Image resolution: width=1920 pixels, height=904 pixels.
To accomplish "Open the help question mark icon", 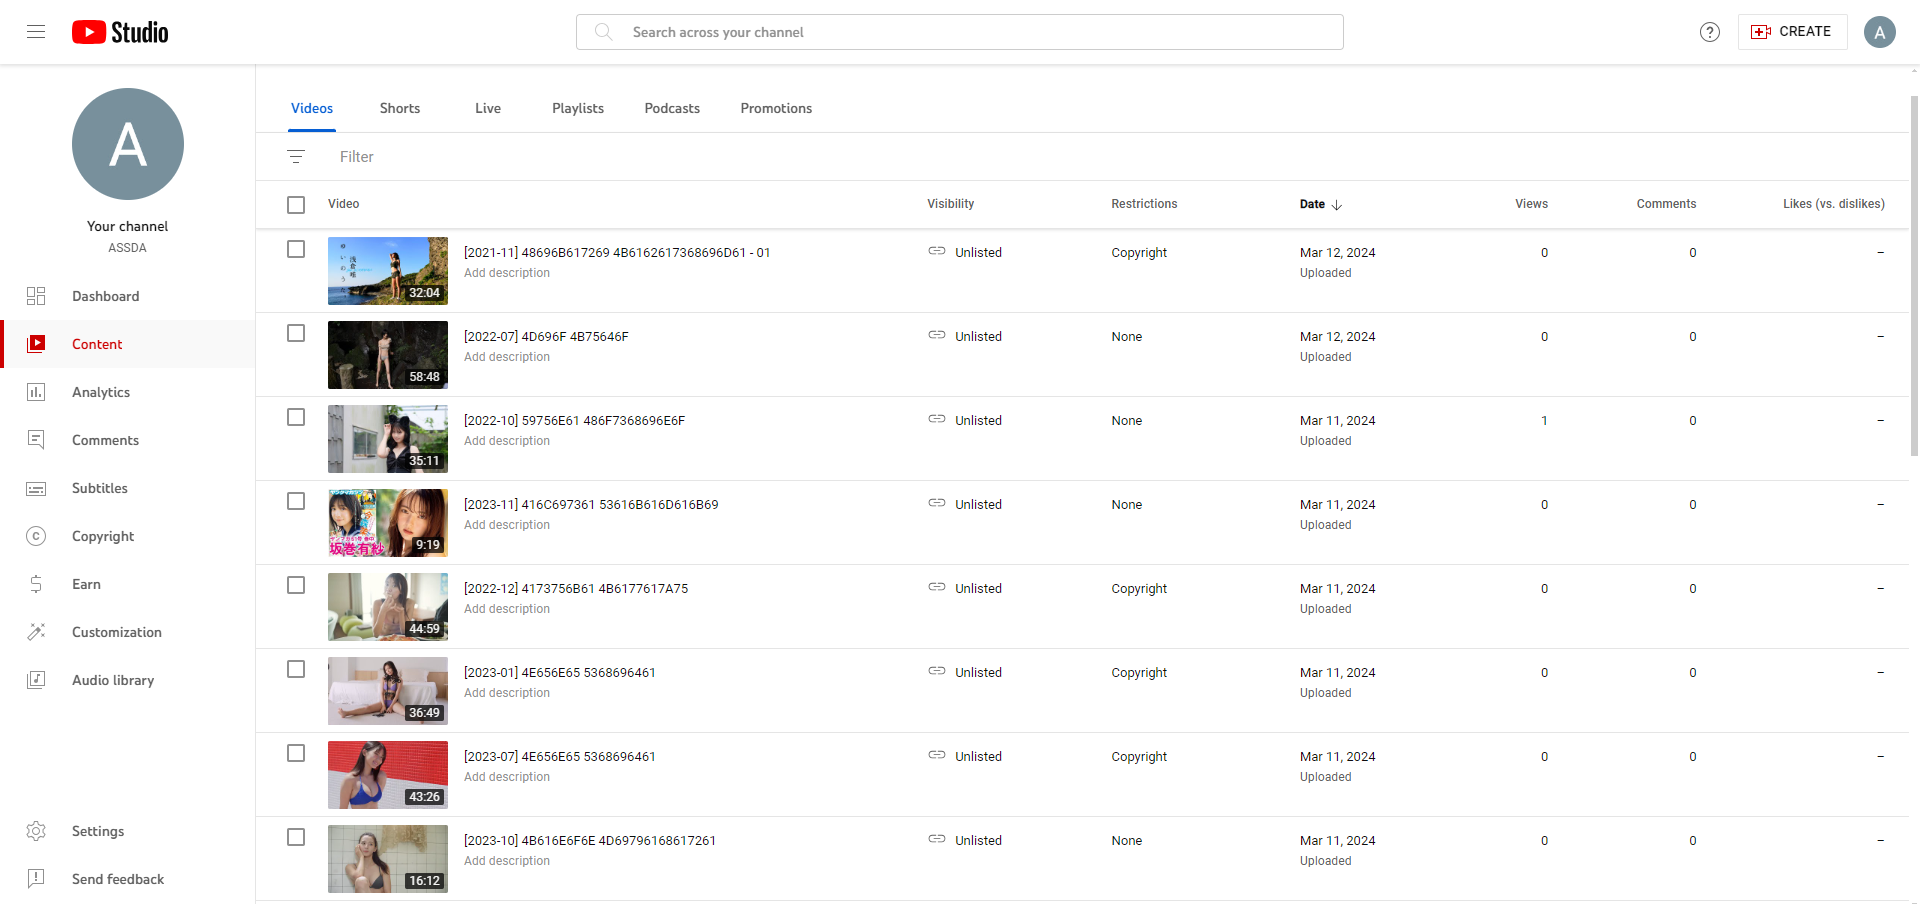I will [x=1710, y=32].
